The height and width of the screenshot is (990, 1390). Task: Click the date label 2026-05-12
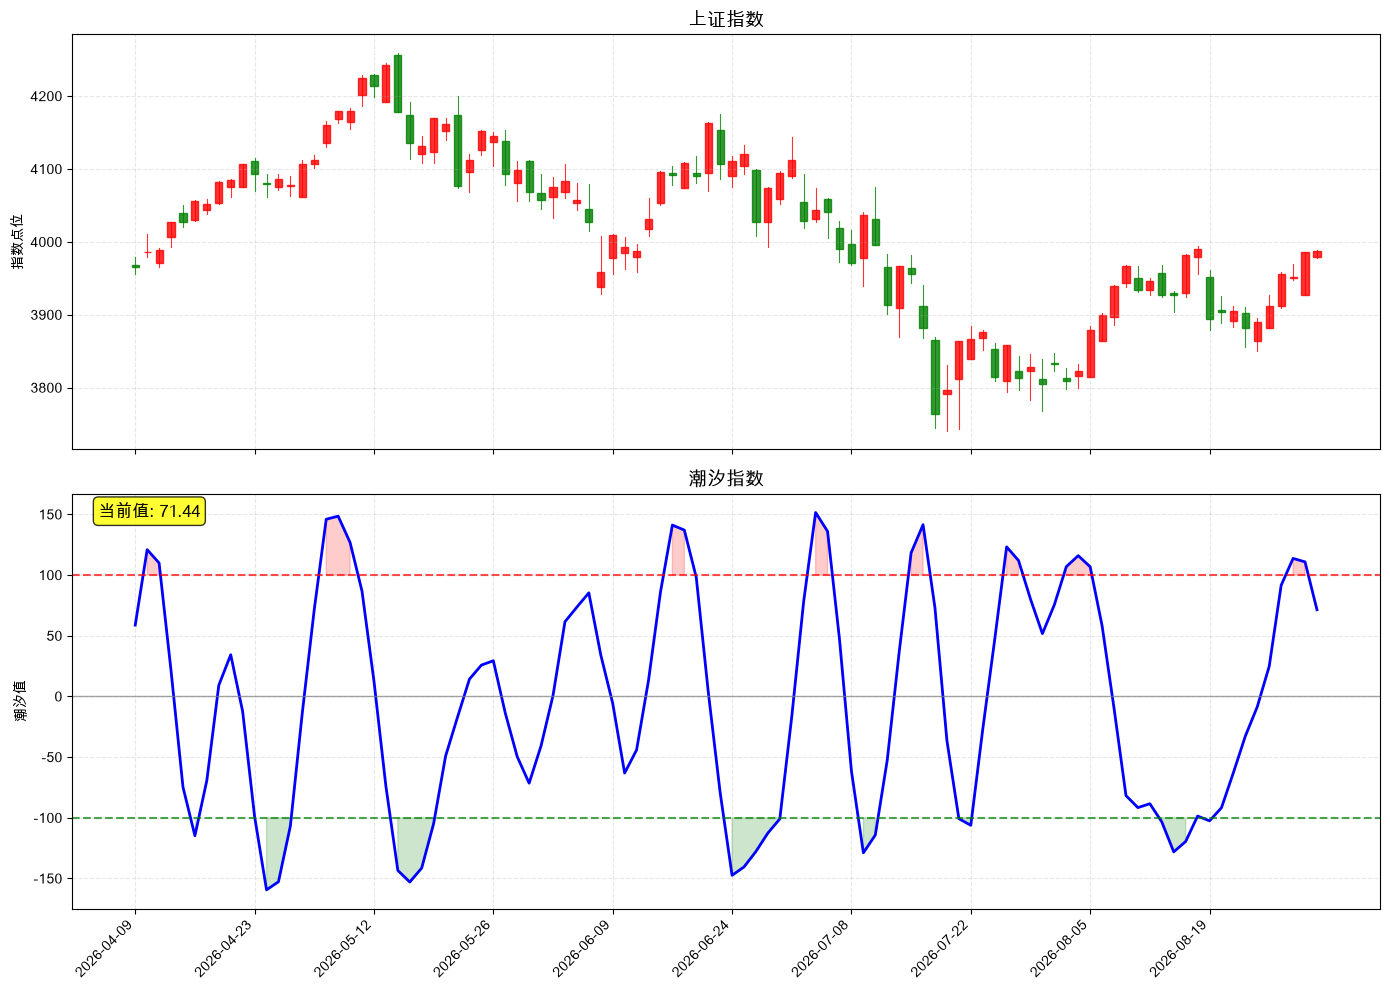click(x=348, y=948)
